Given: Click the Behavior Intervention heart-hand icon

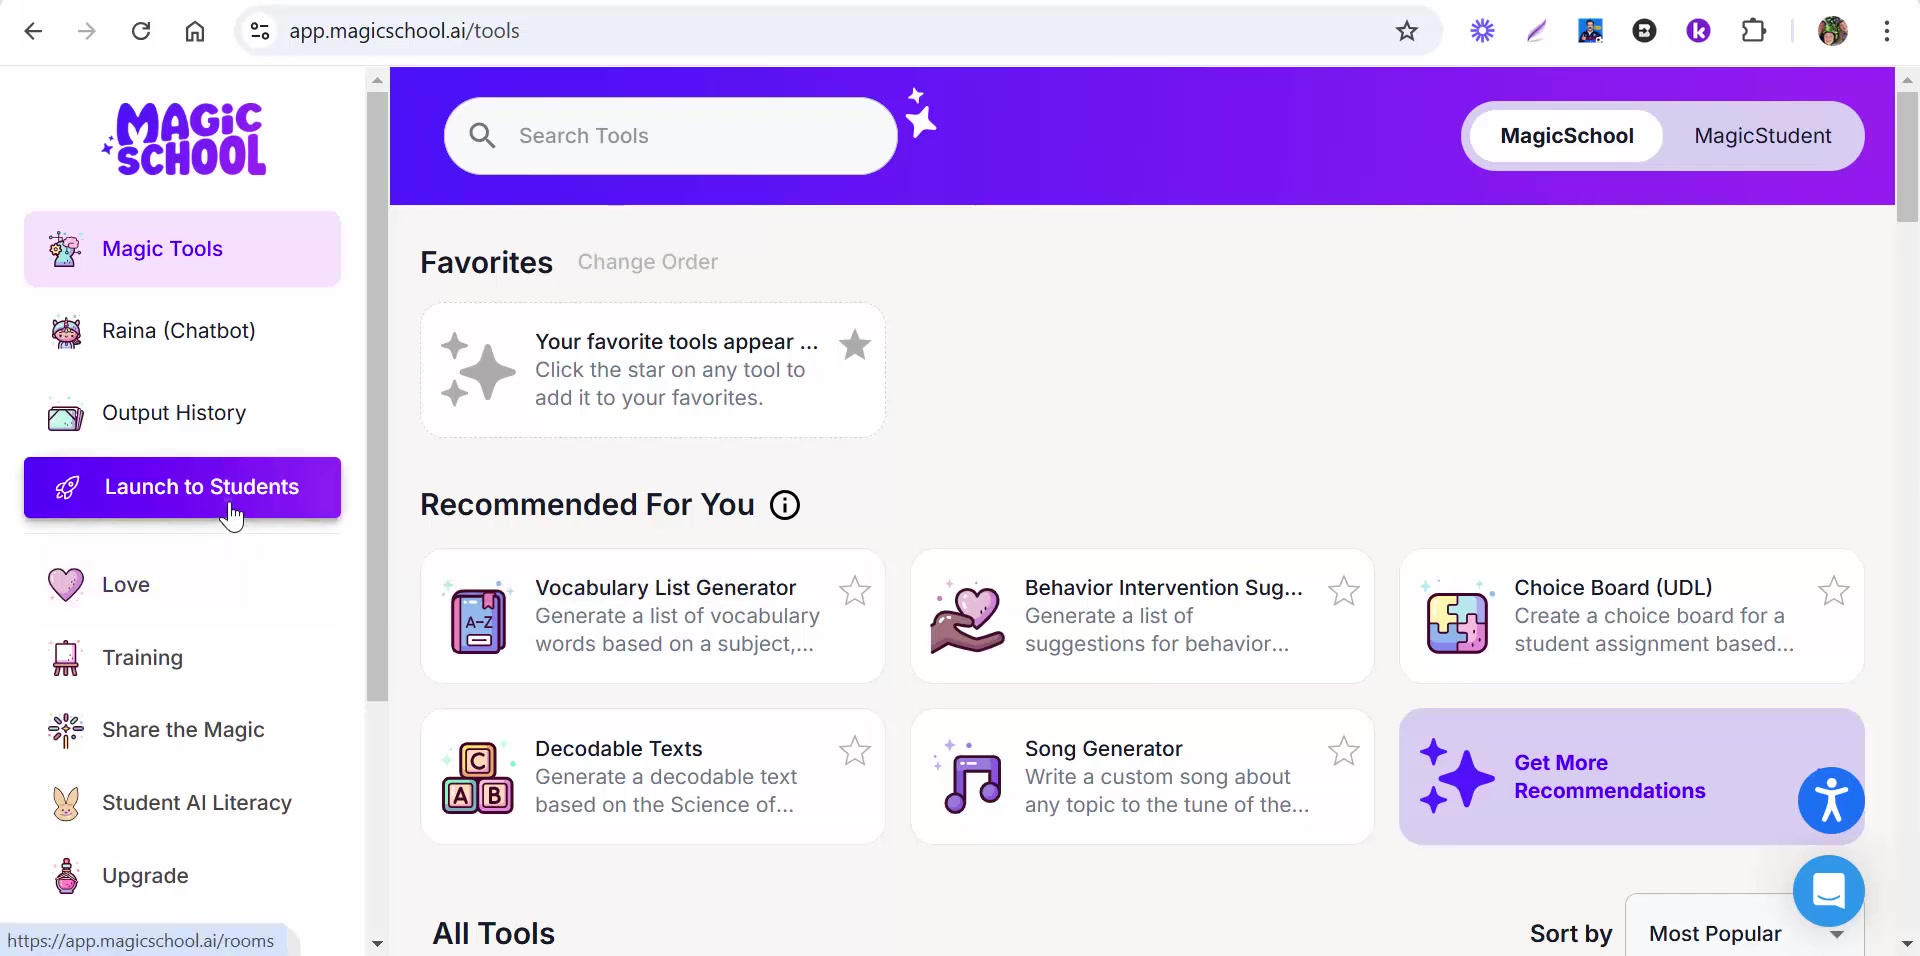Looking at the screenshot, I should [967, 617].
